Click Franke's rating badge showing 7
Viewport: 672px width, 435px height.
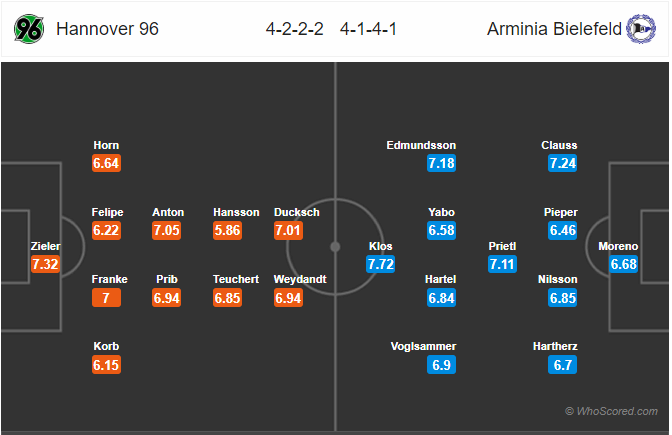[x=106, y=298]
